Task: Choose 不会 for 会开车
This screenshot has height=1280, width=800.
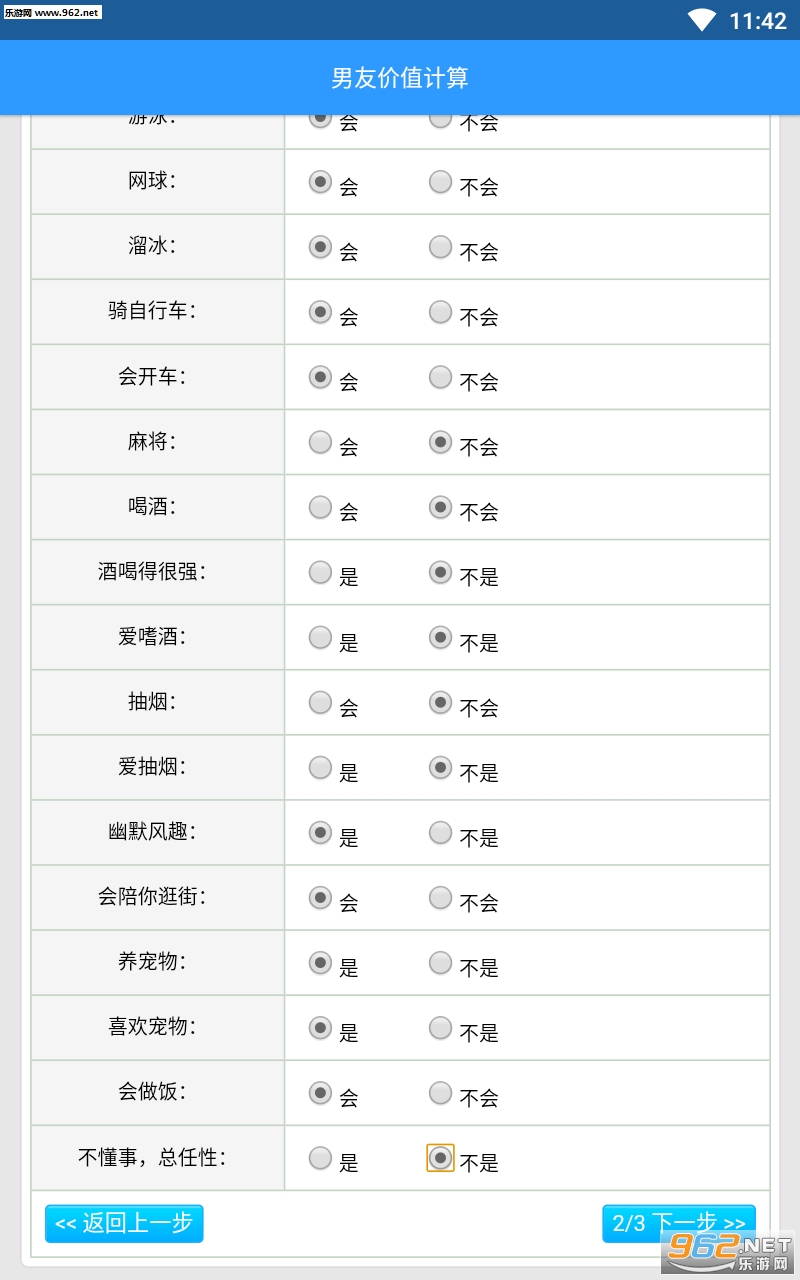Action: coord(440,377)
